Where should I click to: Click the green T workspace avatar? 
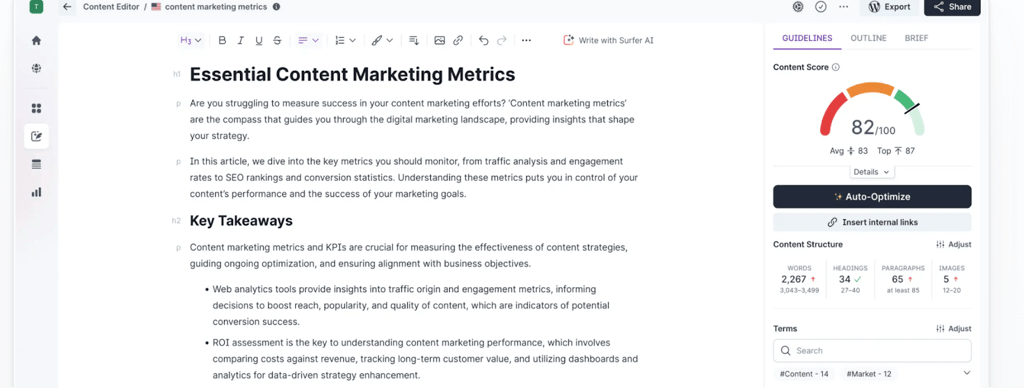[37, 7]
